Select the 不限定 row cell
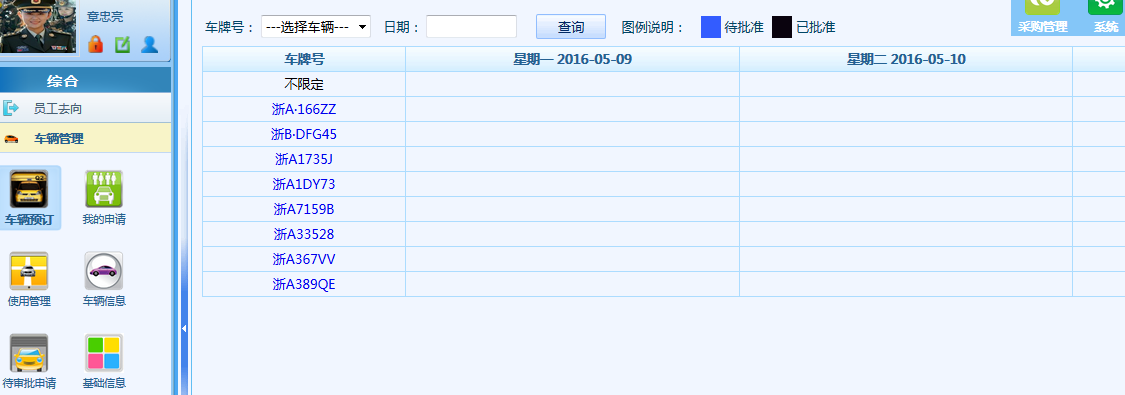 (x=304, y=85)
